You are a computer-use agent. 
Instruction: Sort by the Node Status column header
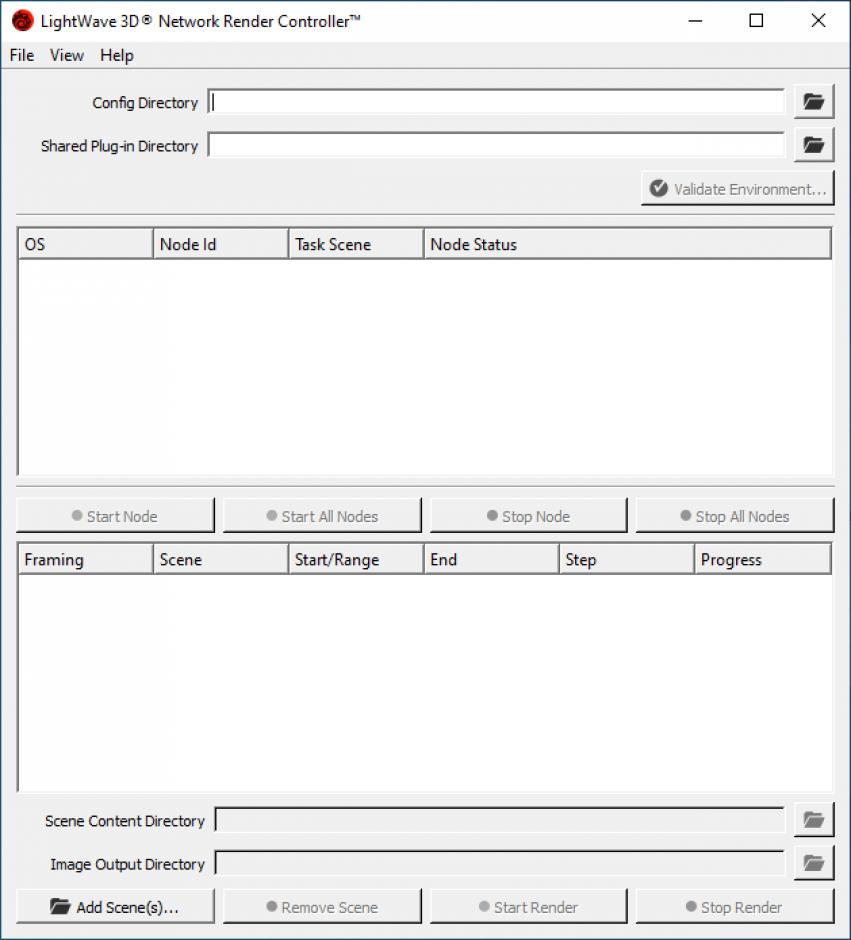click(626, 244)
